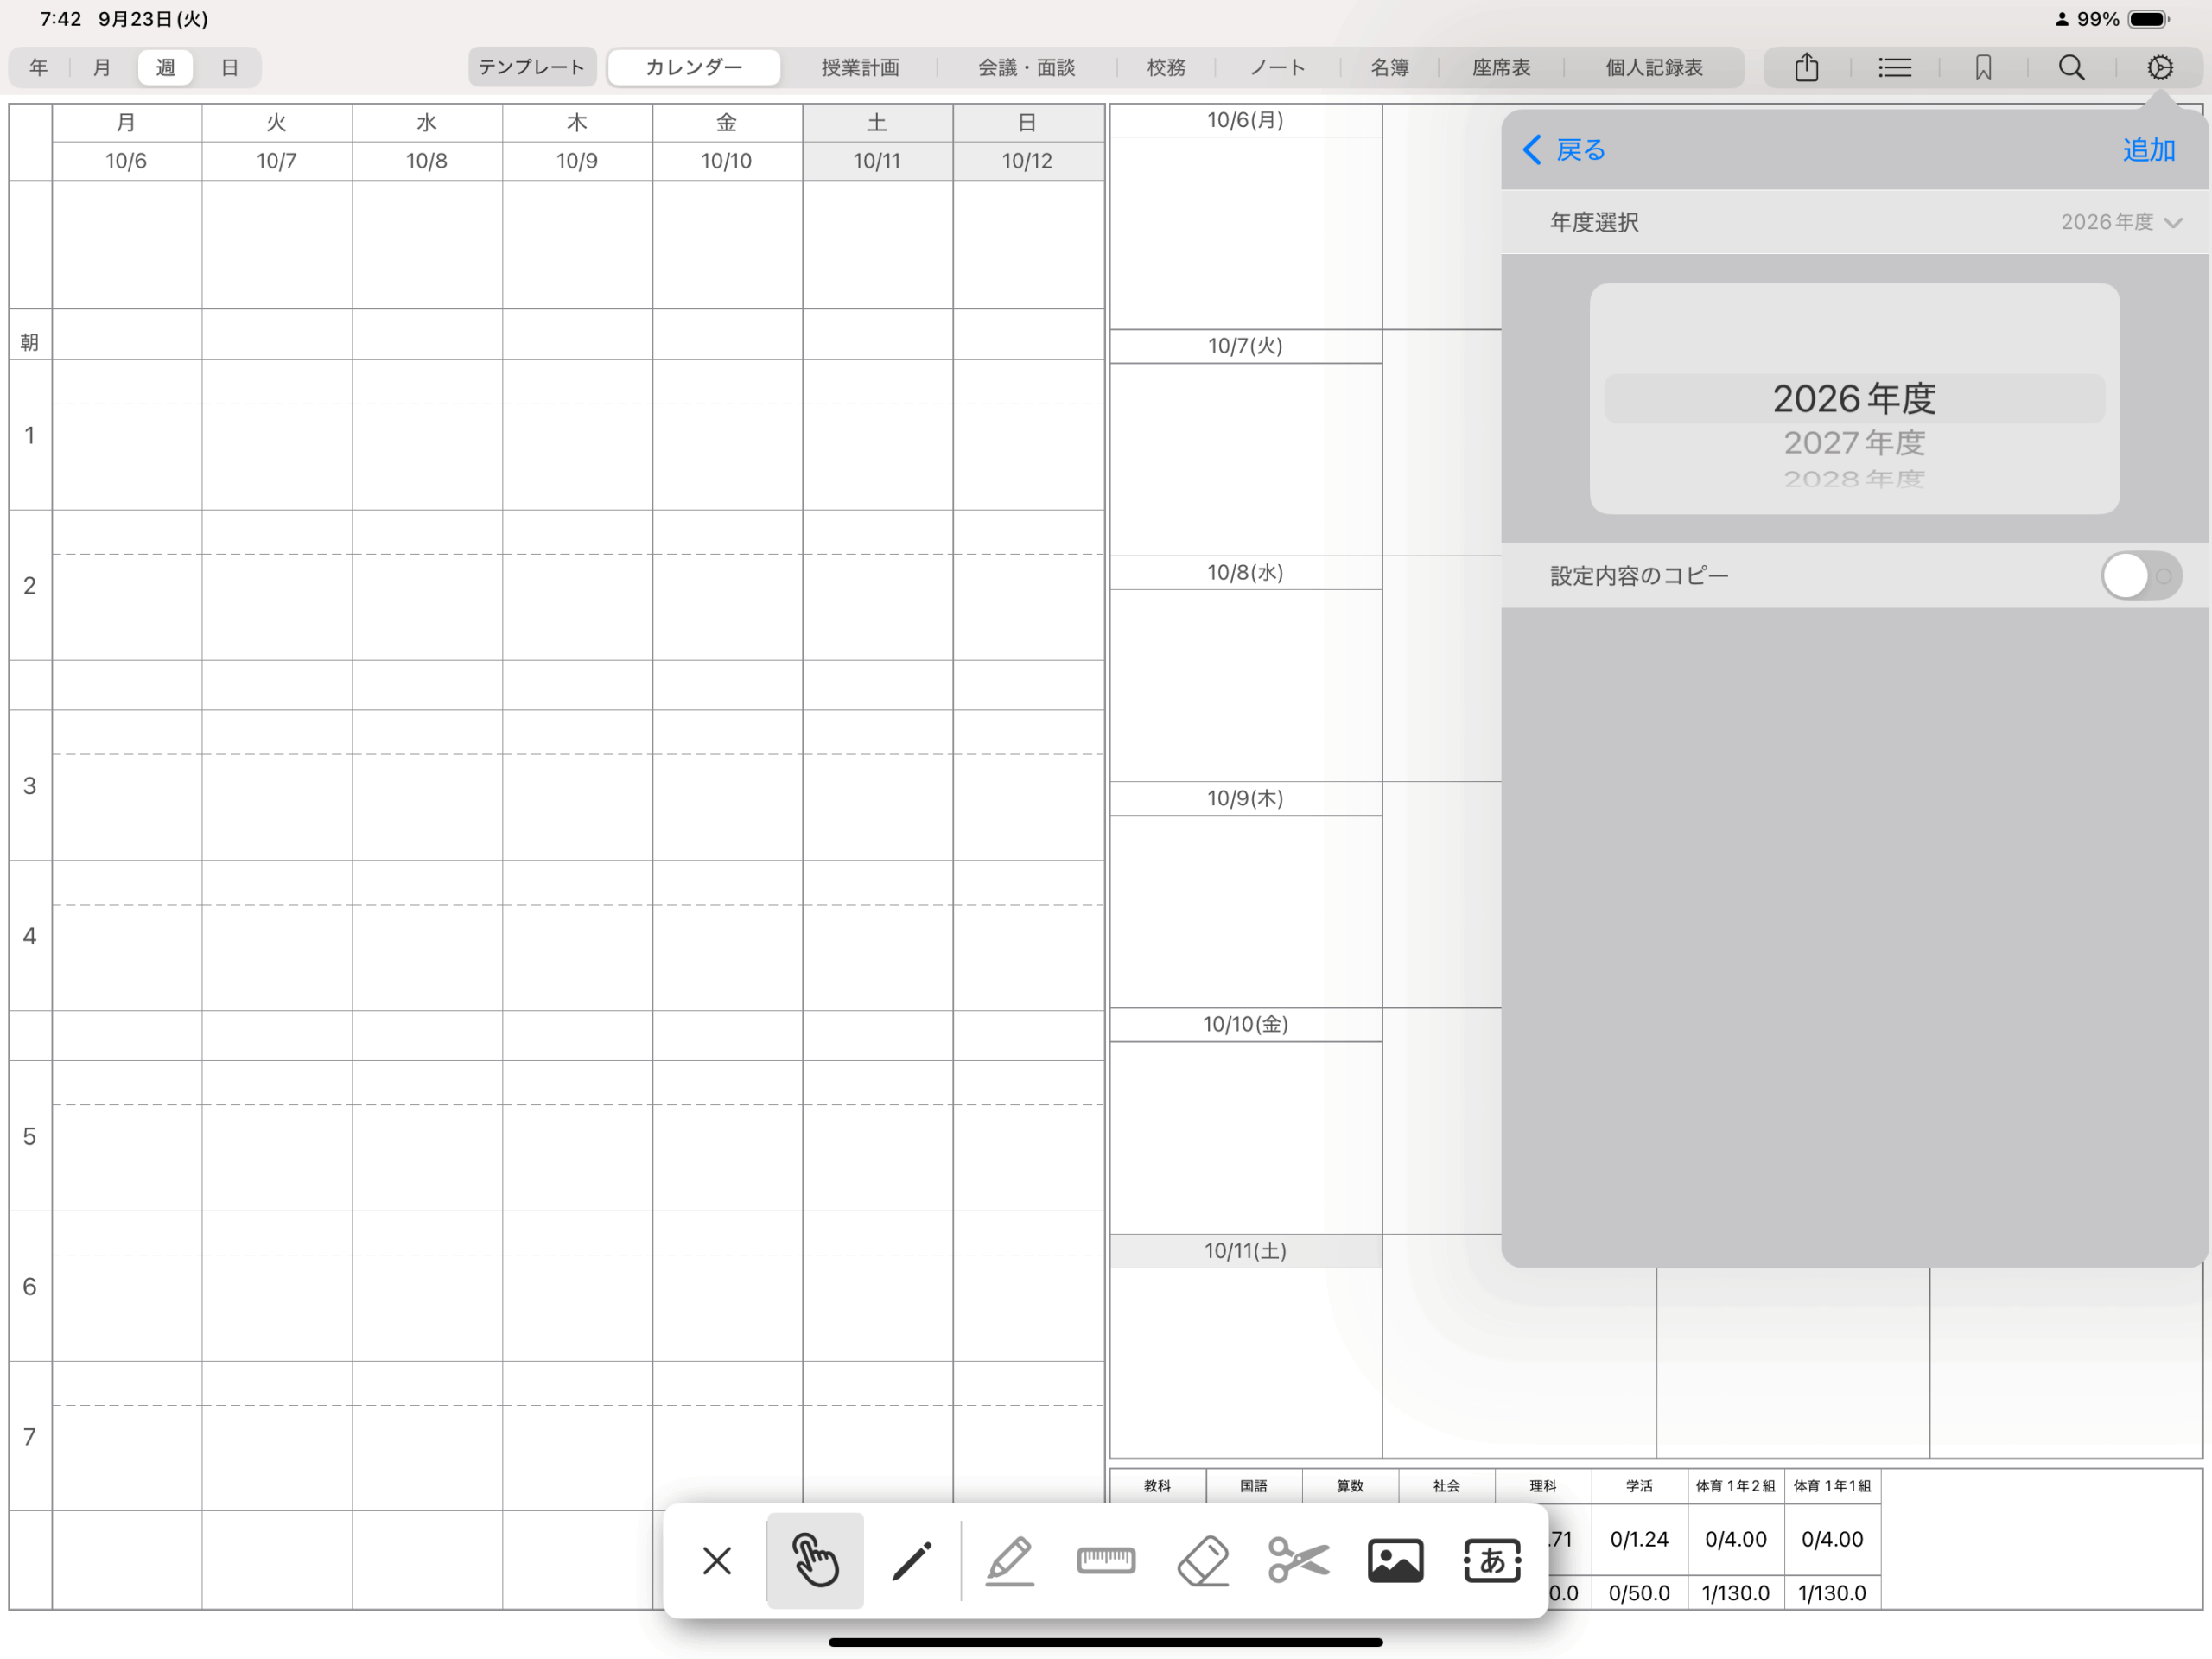Select the eraser tool
Viewport: 2212px width, 1659px height.
[x=1202, y=1560]
